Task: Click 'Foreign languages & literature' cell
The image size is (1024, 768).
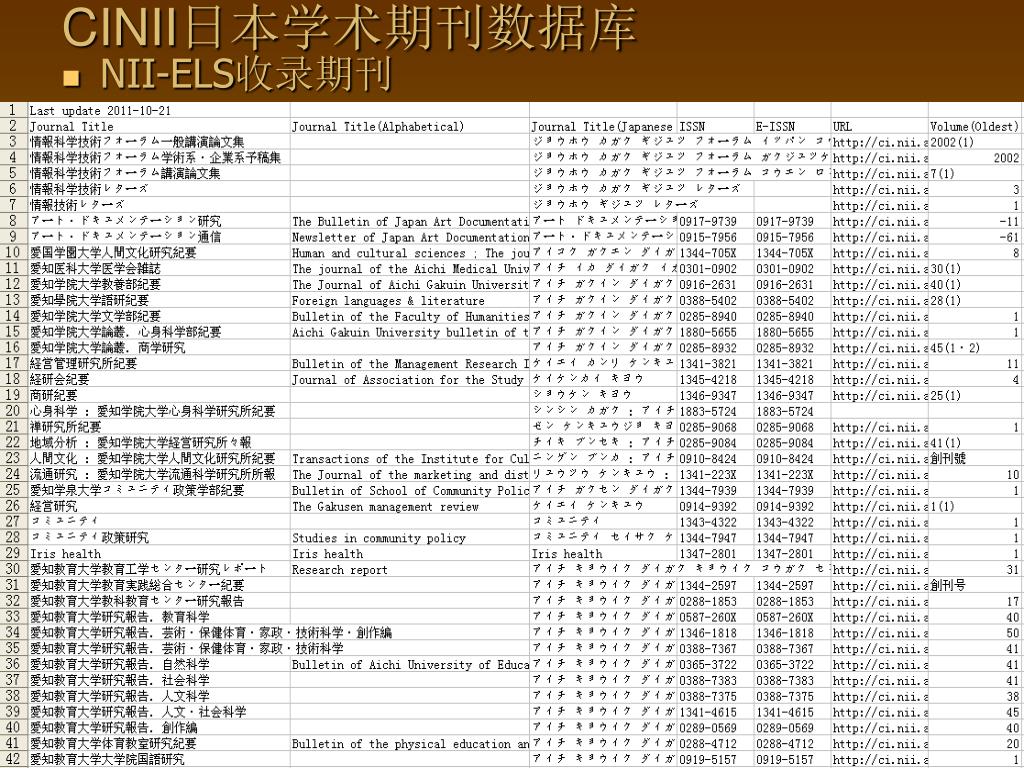Action: pyautogui.click(x=409, y=300)
